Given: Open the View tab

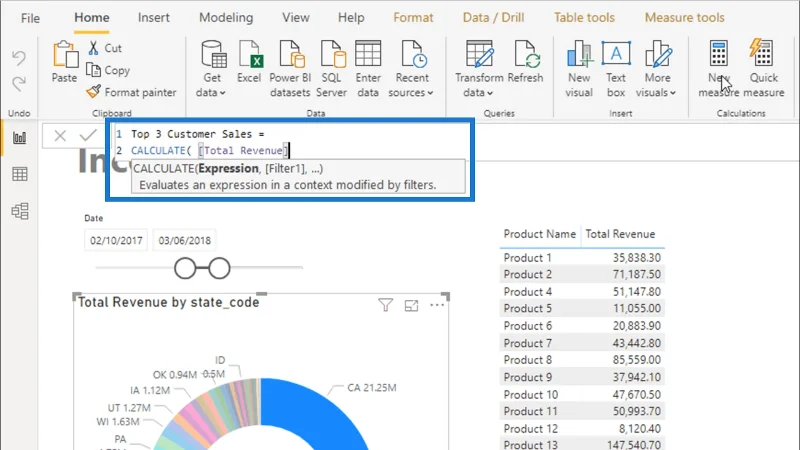Looking at the screenshot, I should pos(296,17).
